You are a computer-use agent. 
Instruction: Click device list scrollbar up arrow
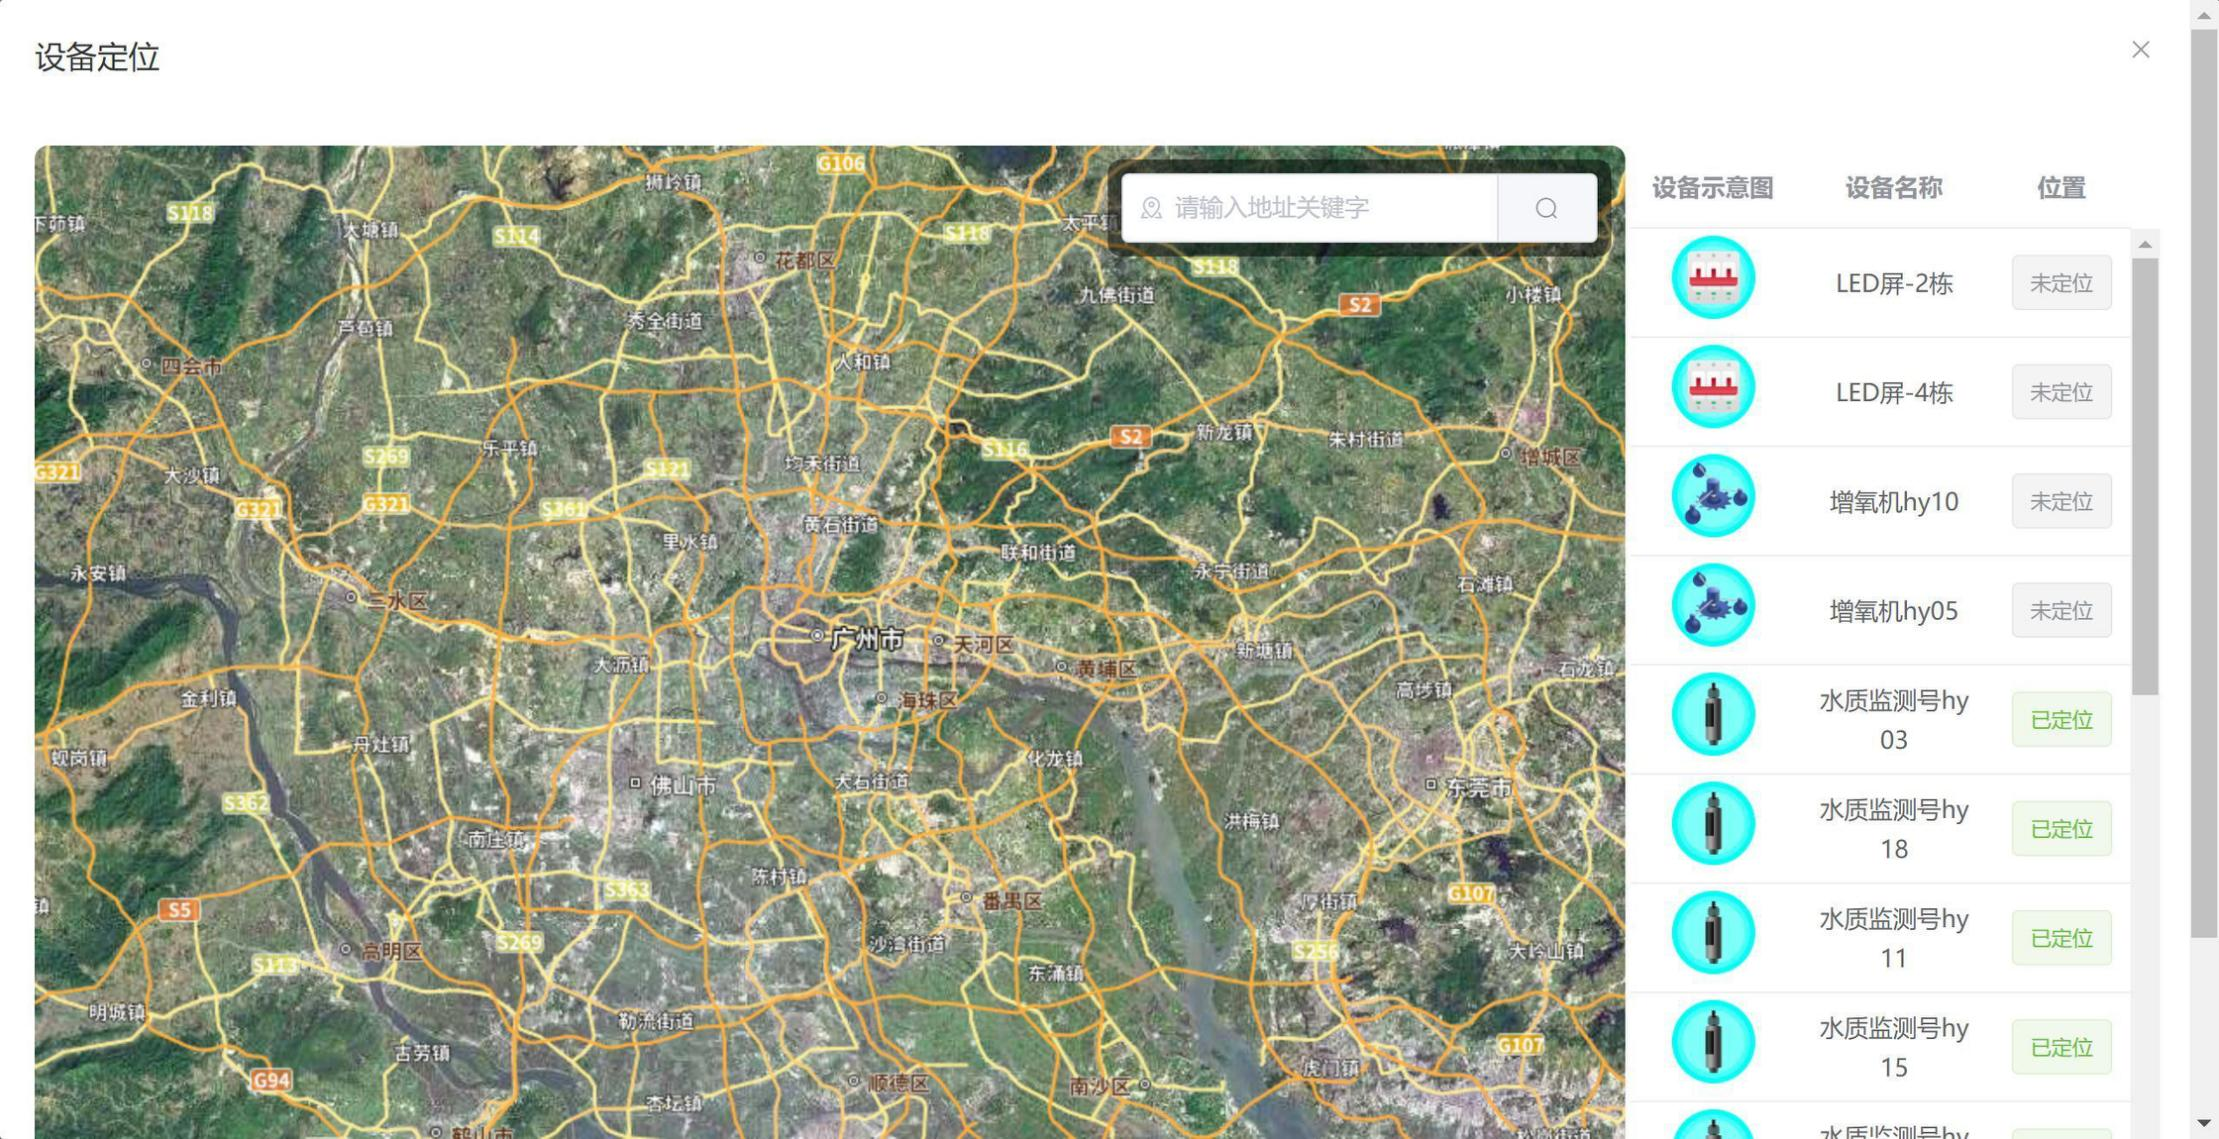(x=2145, y=245)
